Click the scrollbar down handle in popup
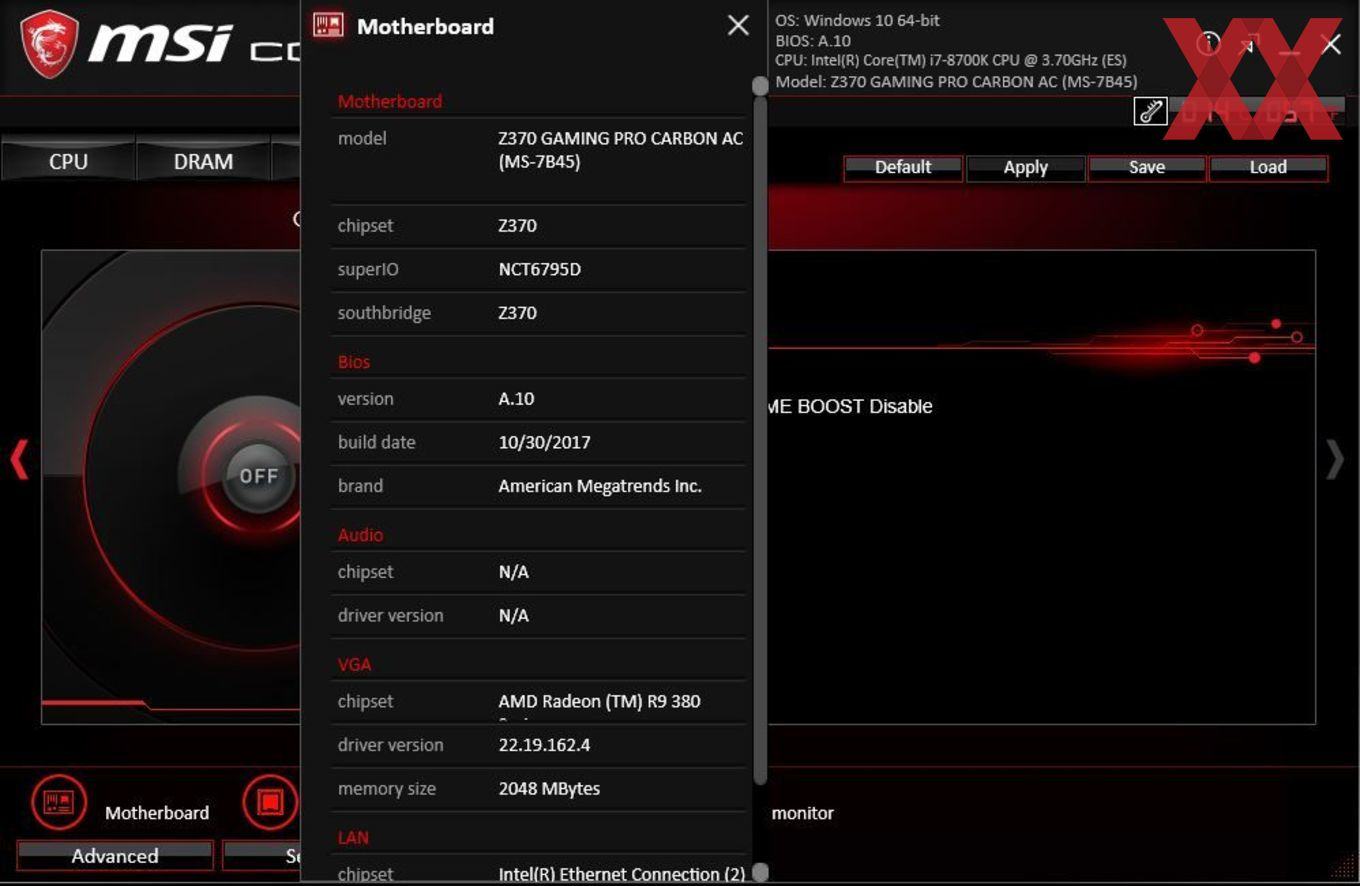1360x886 pixels. 760,872
